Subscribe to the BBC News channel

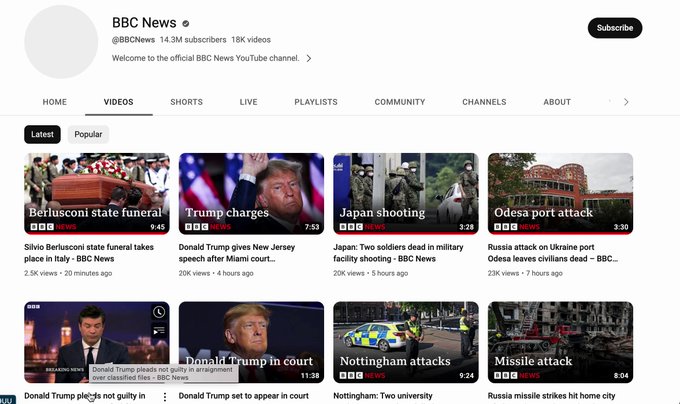[615, 28]
